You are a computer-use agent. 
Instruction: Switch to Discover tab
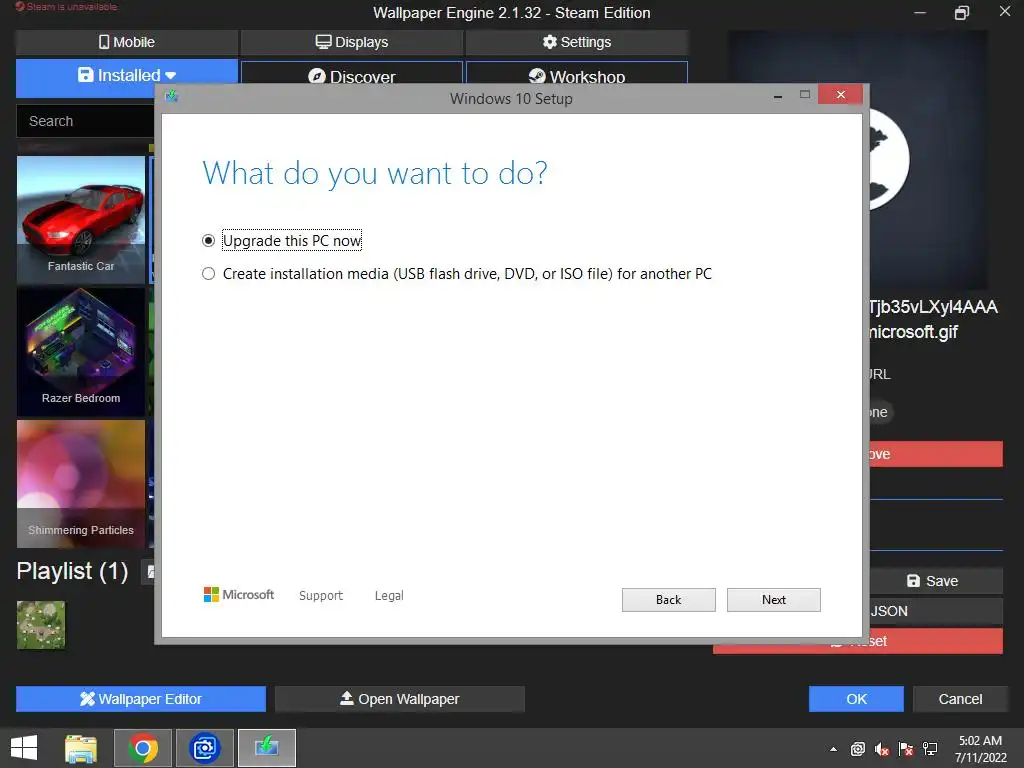(x=352, y=73)
